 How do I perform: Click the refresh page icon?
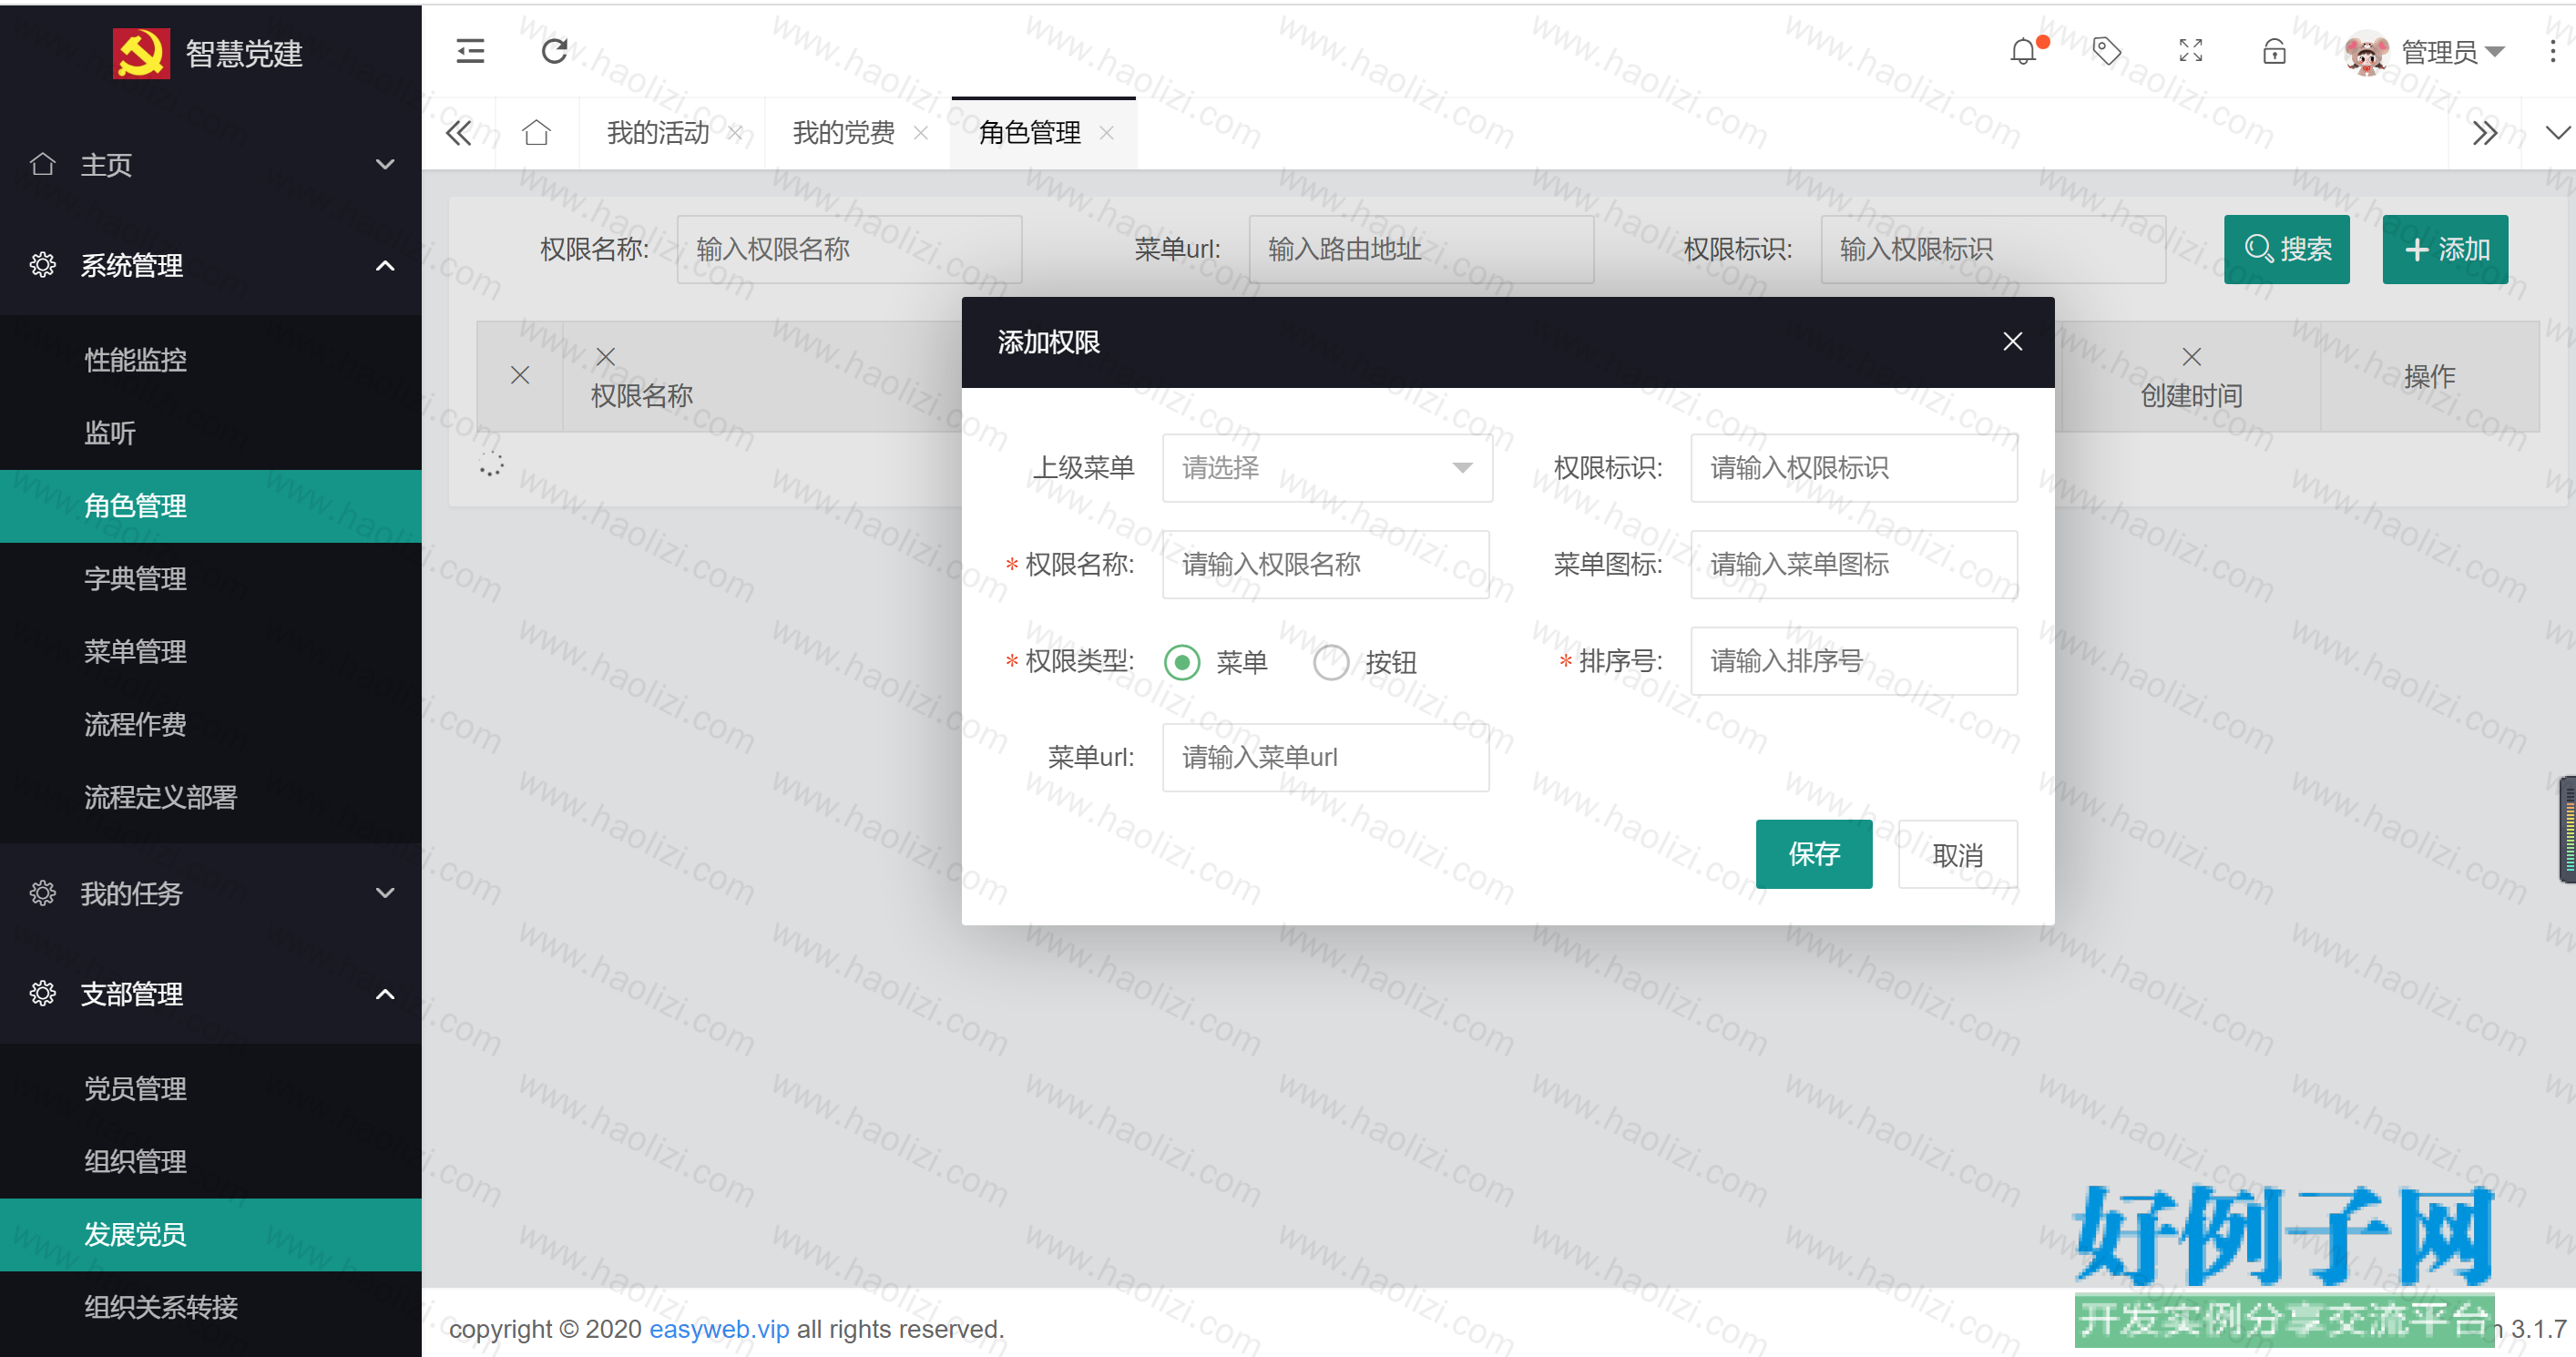pyautogui.click(x=554, y=51)
